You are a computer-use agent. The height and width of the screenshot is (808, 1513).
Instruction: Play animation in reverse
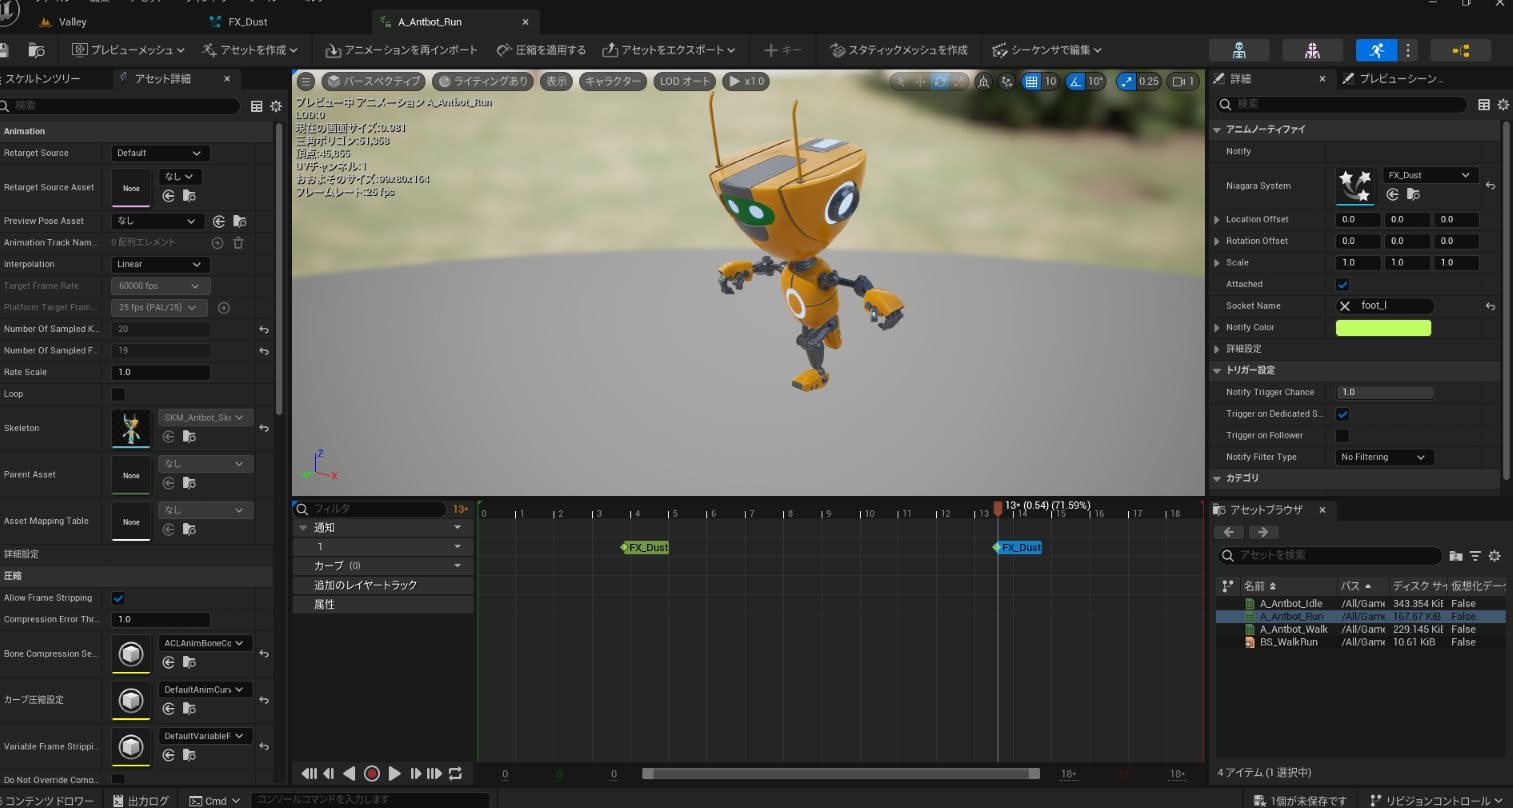tap(349, 774)
